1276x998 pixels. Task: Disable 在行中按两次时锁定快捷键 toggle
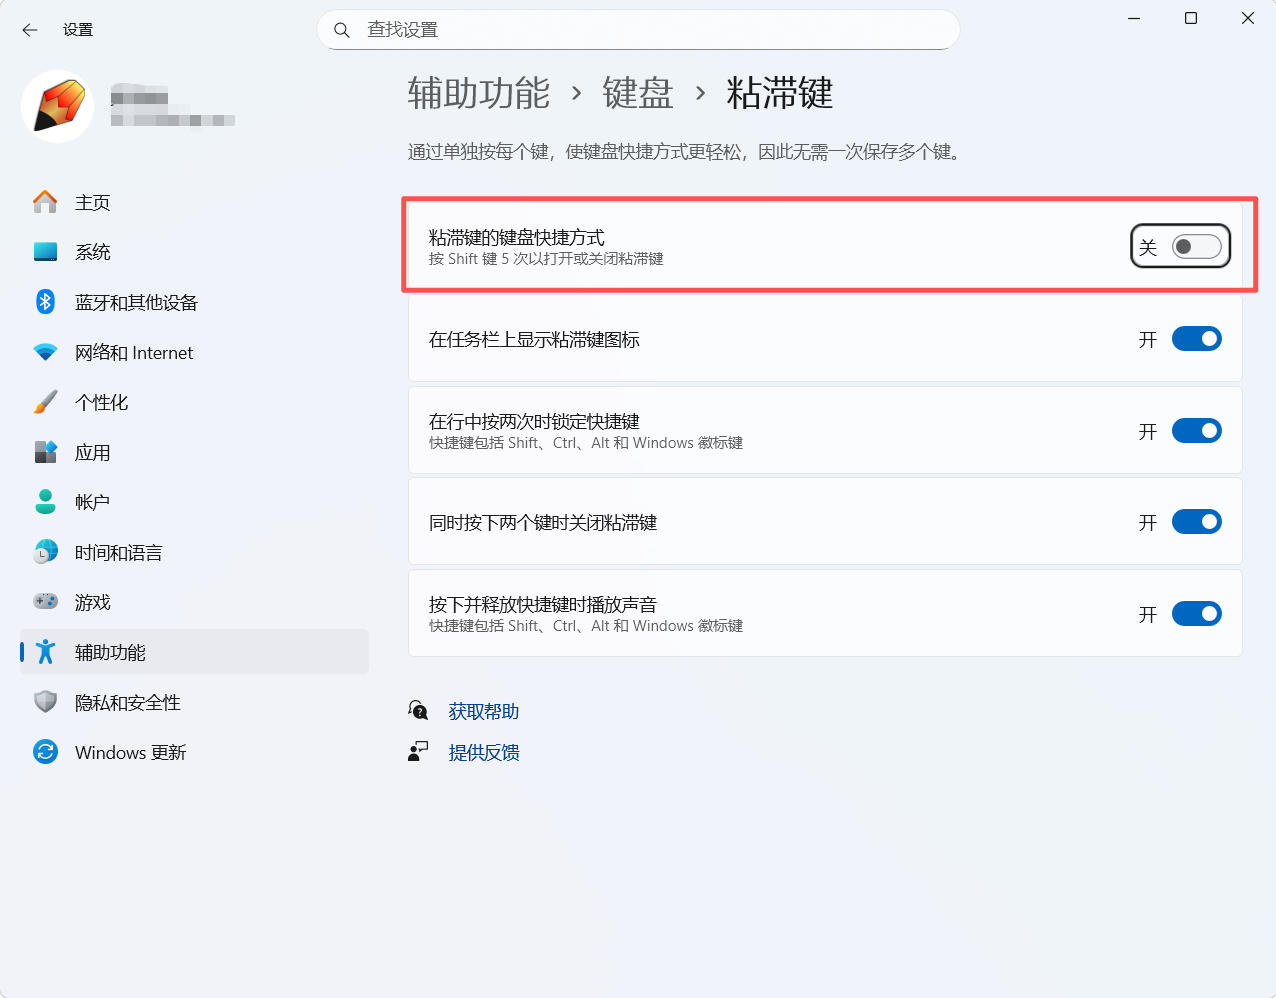click(x=1196, y=431)
